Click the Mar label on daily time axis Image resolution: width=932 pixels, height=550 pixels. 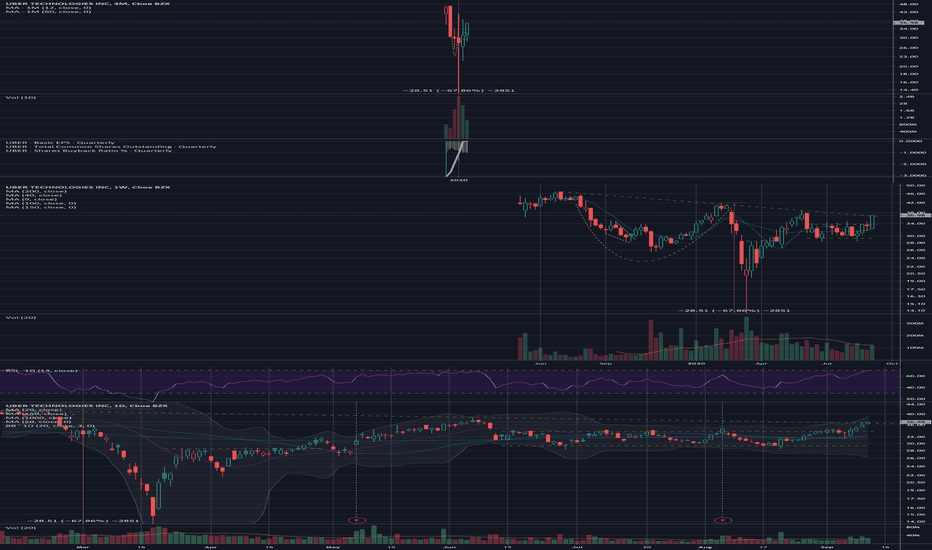[x=83, y=546]
